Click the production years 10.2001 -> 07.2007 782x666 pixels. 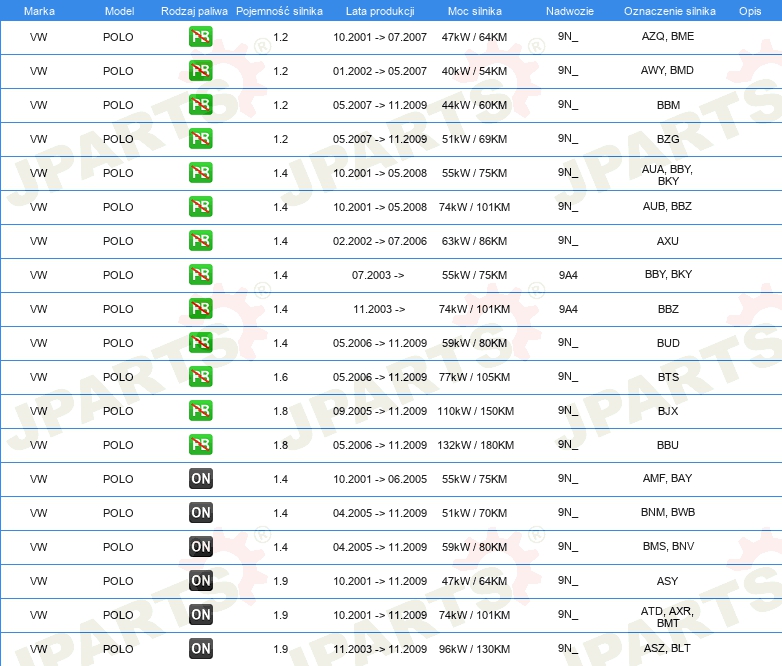(380, 37)
